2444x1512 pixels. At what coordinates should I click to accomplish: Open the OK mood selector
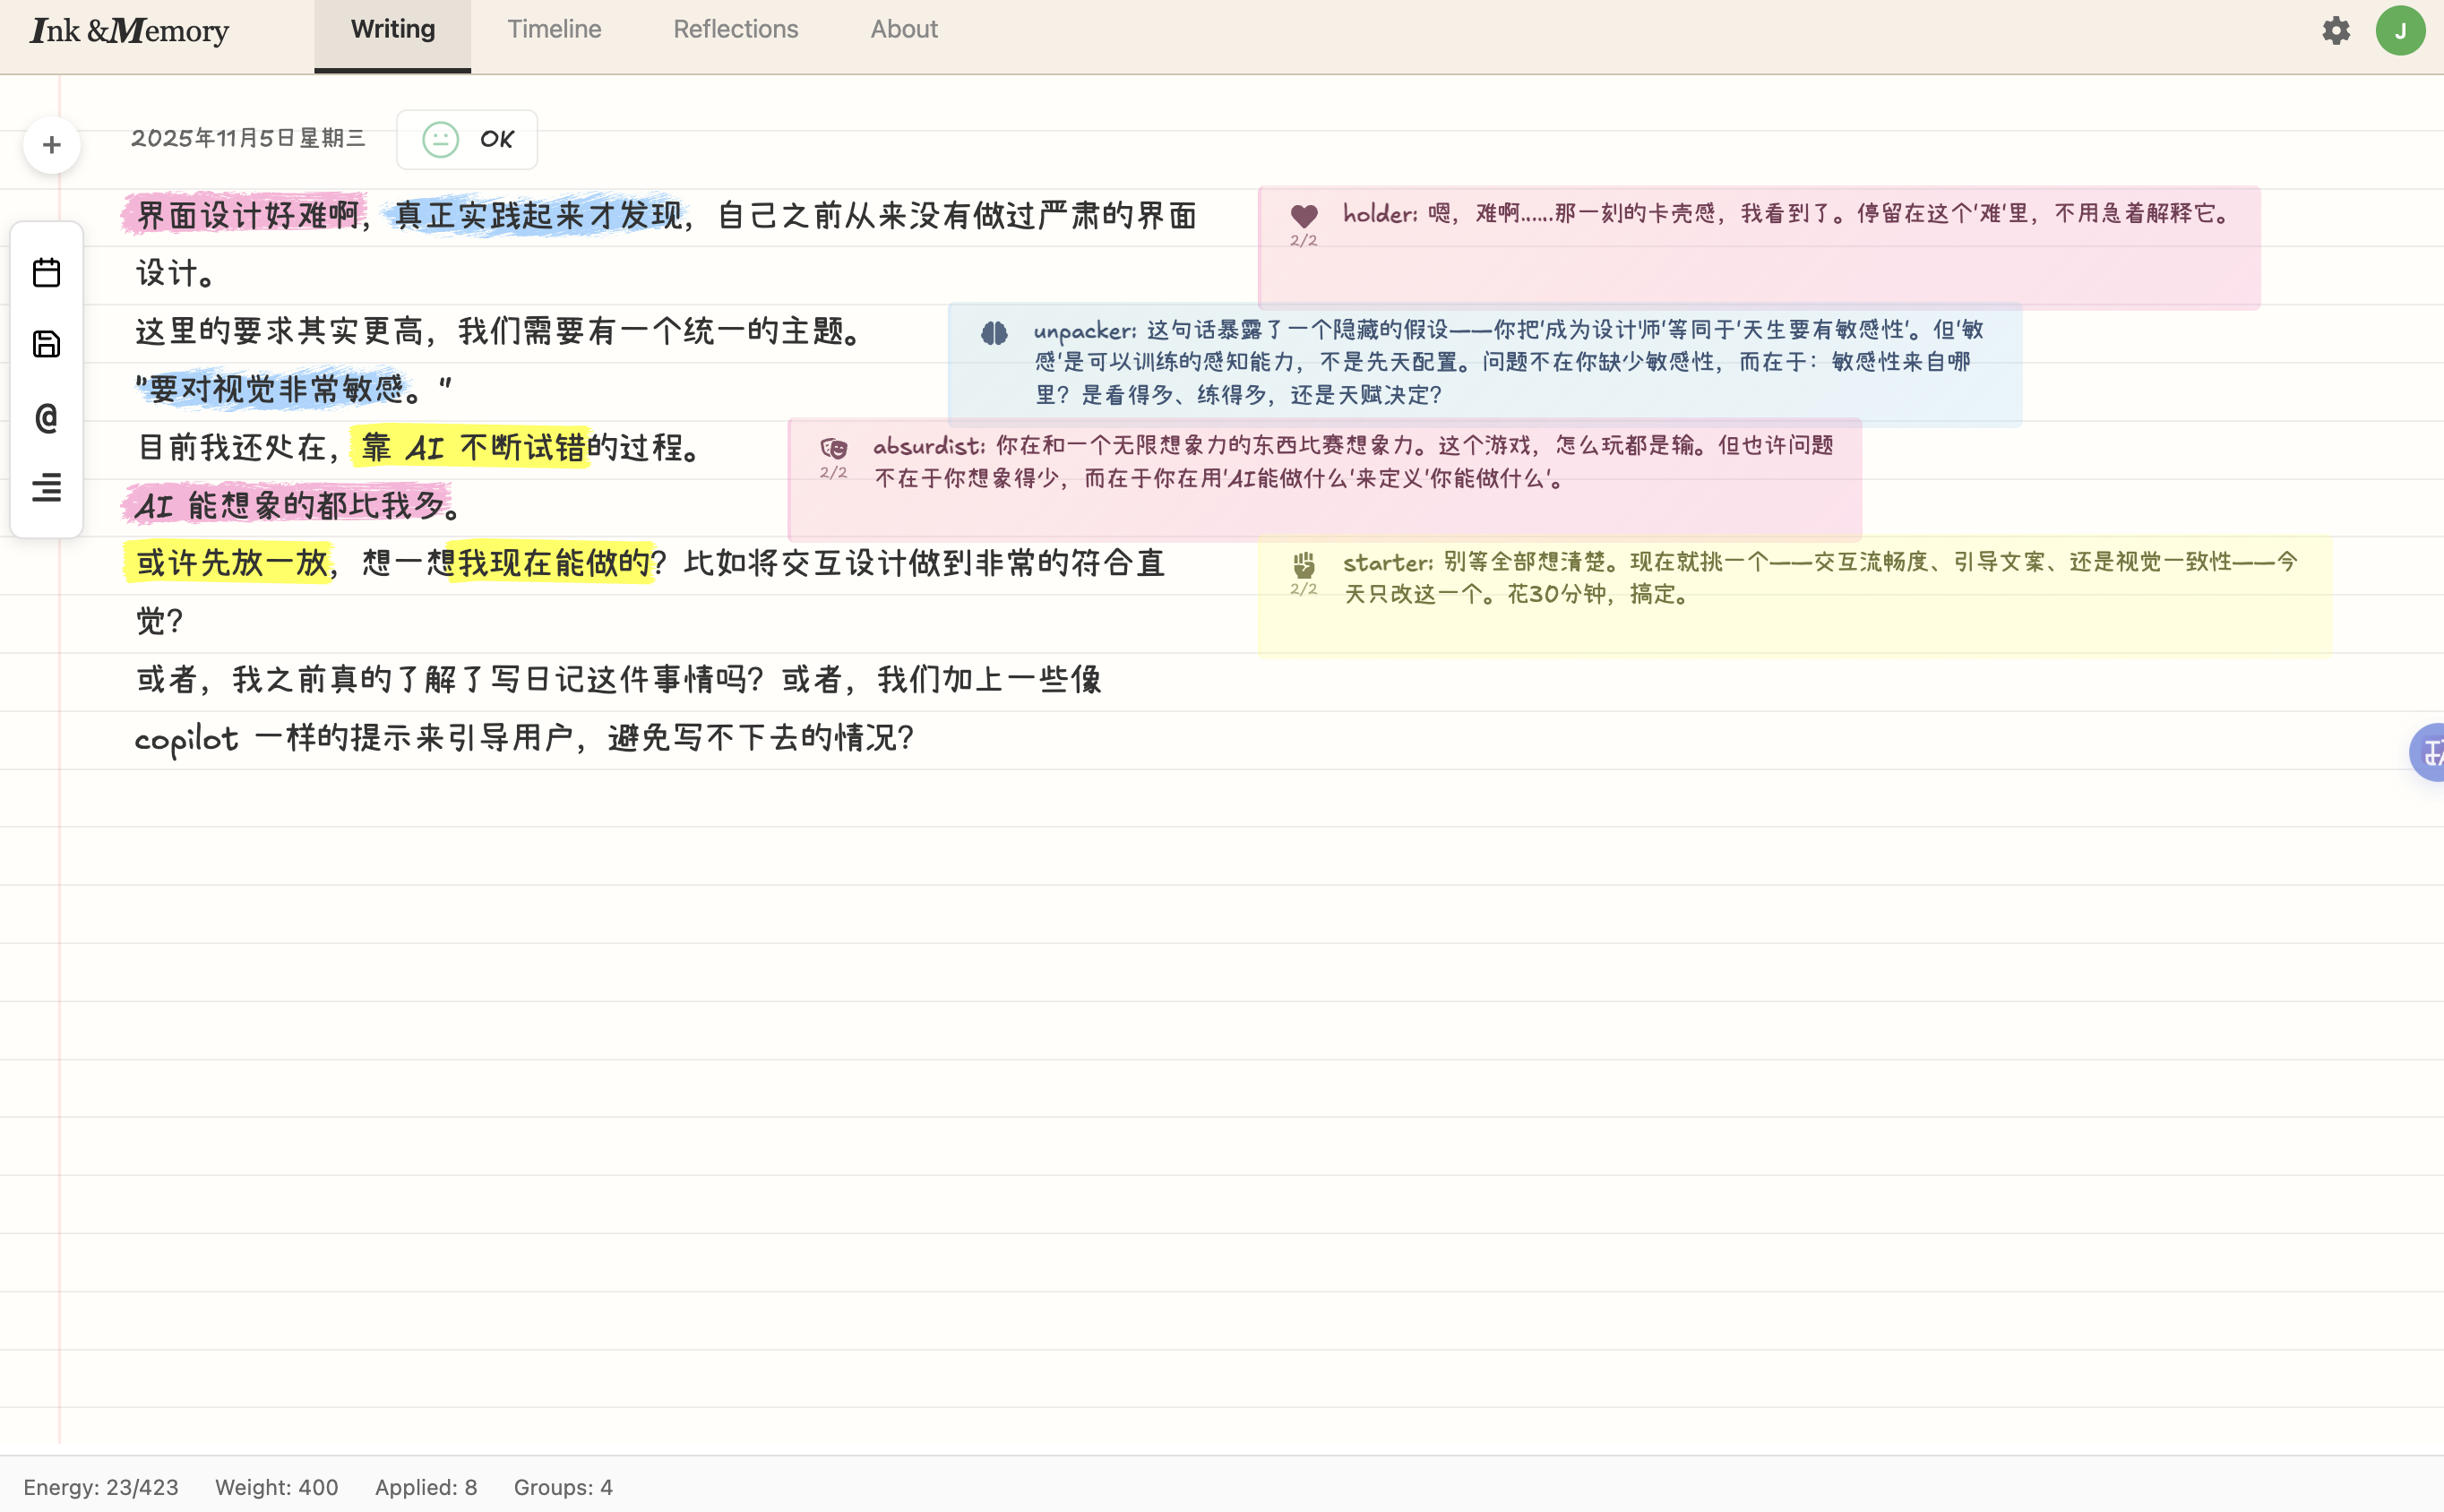467,139
